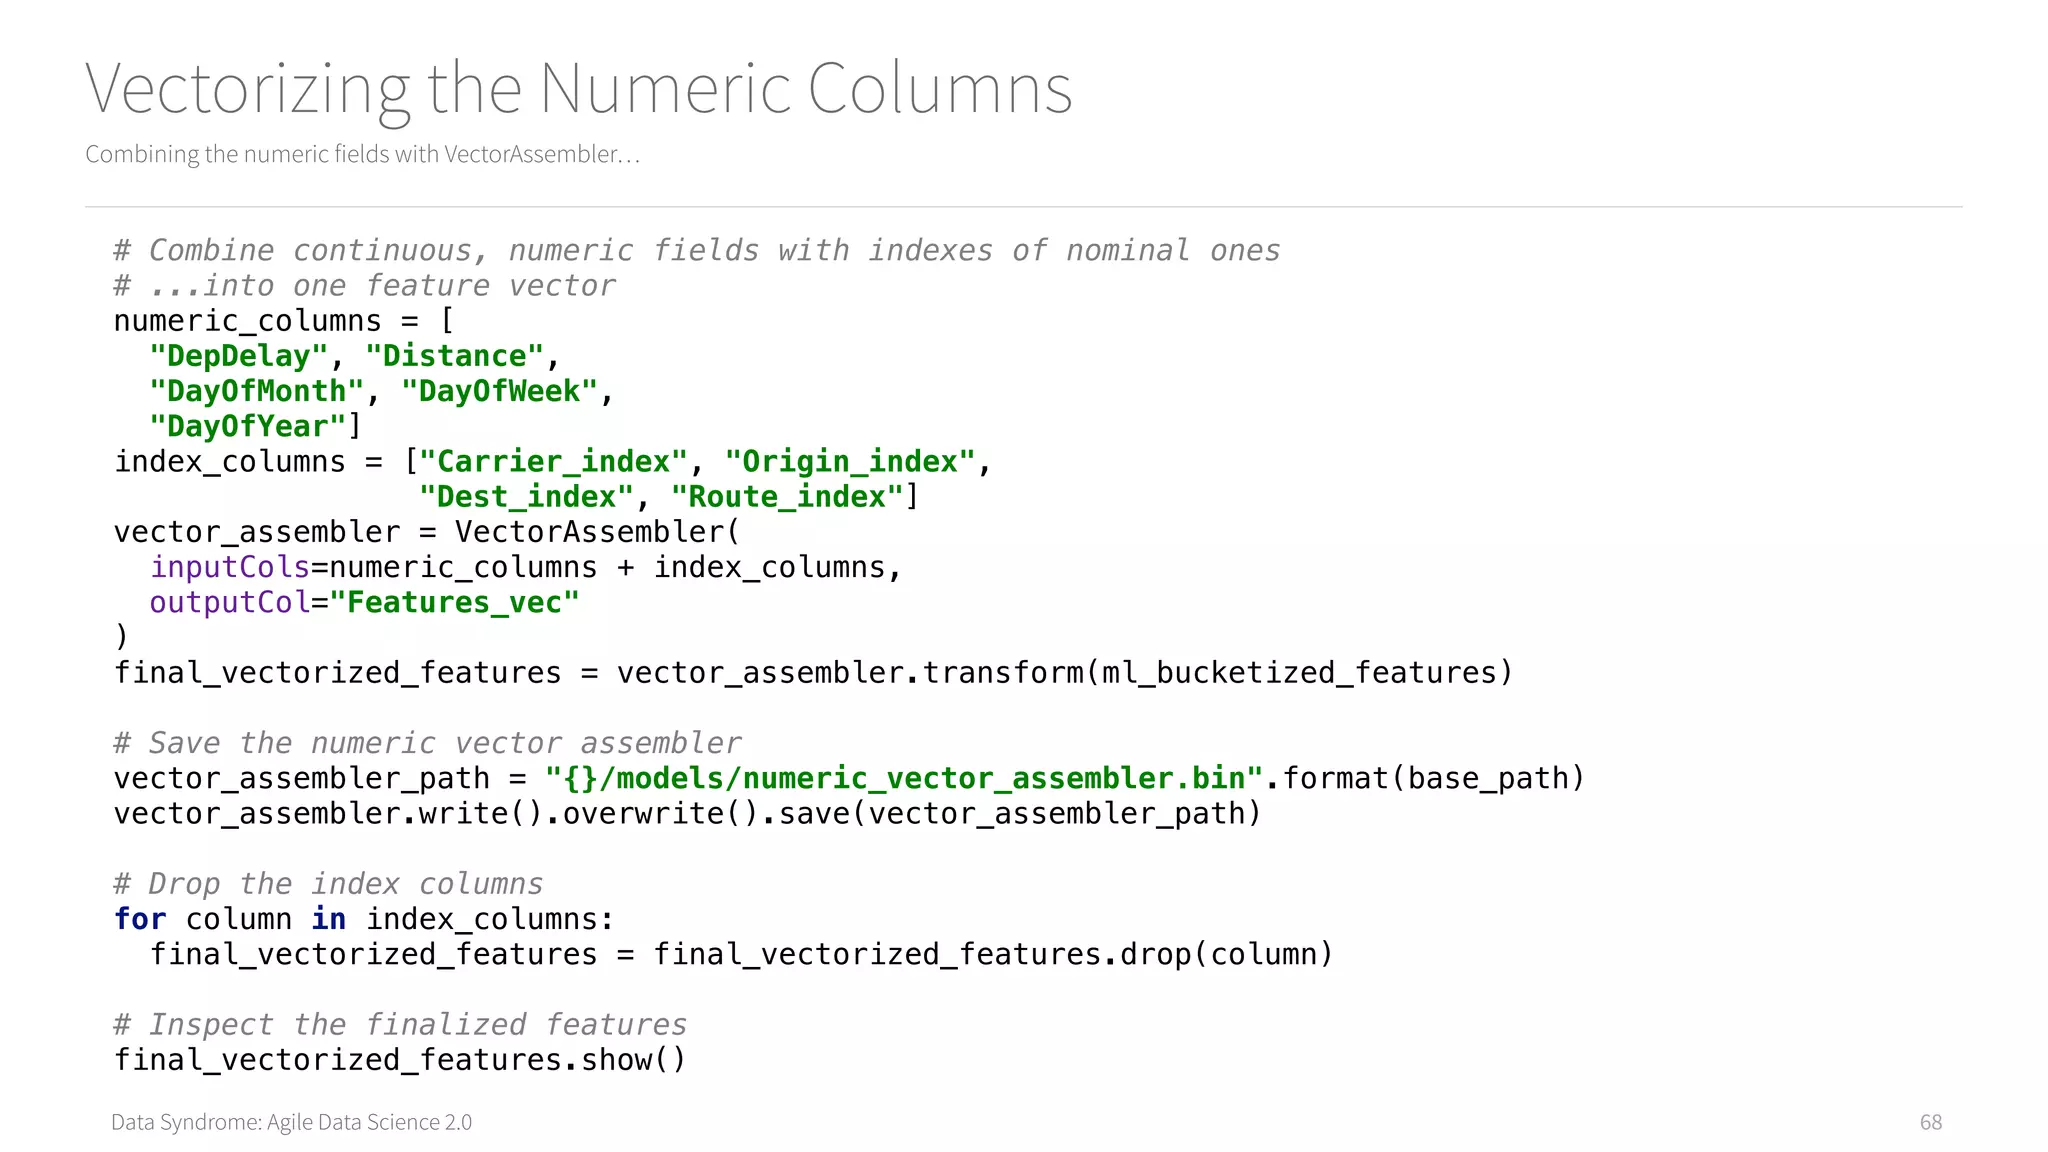This screenshot has width=2048, height=1152.
Task: Click the comment "# Save the numeric vector assembler"
Action: [427, 743]
